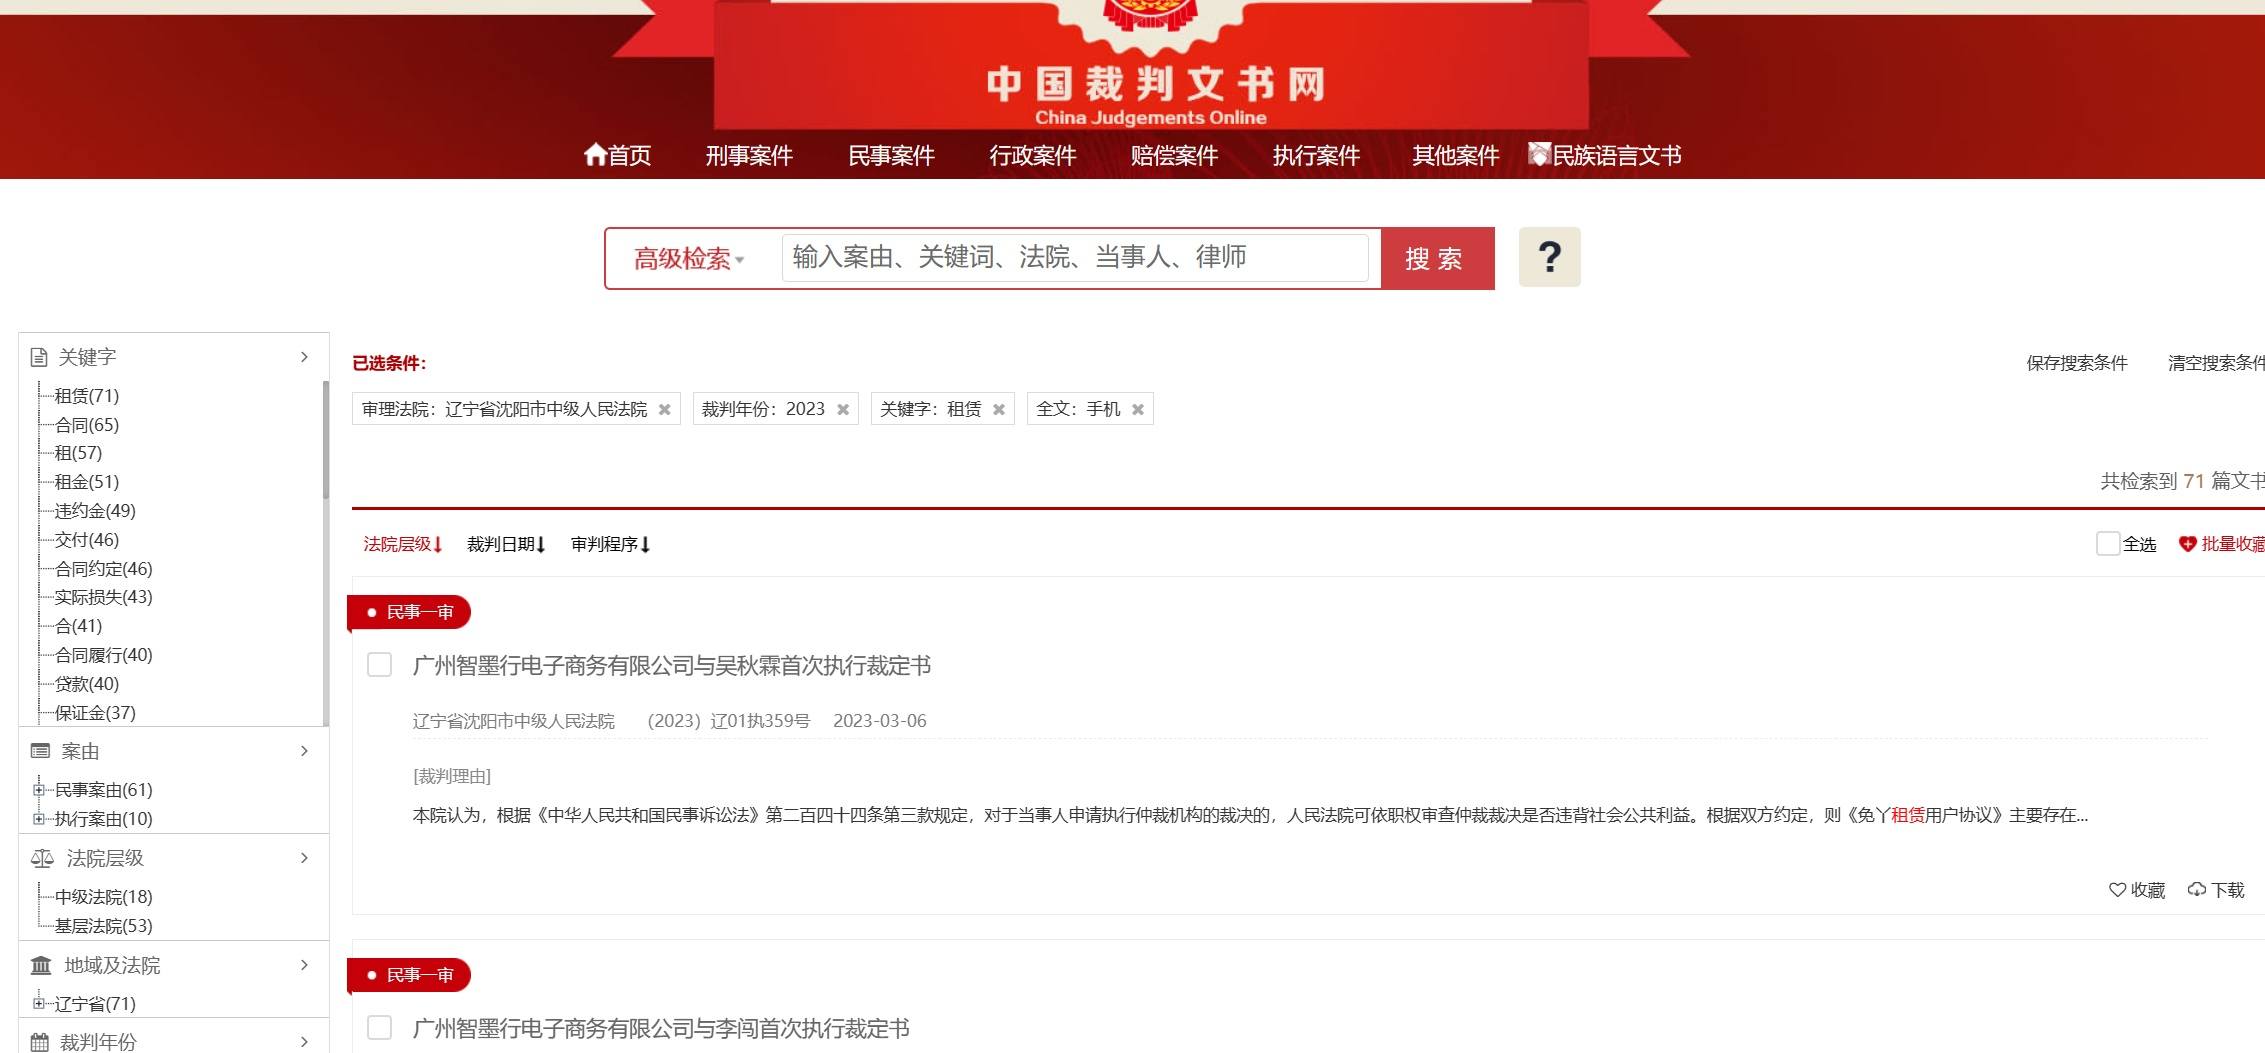This screenshot has width=2265, height=1053.
Task: Click 下载 cloud icon for first result
Action: (2197, 889)
